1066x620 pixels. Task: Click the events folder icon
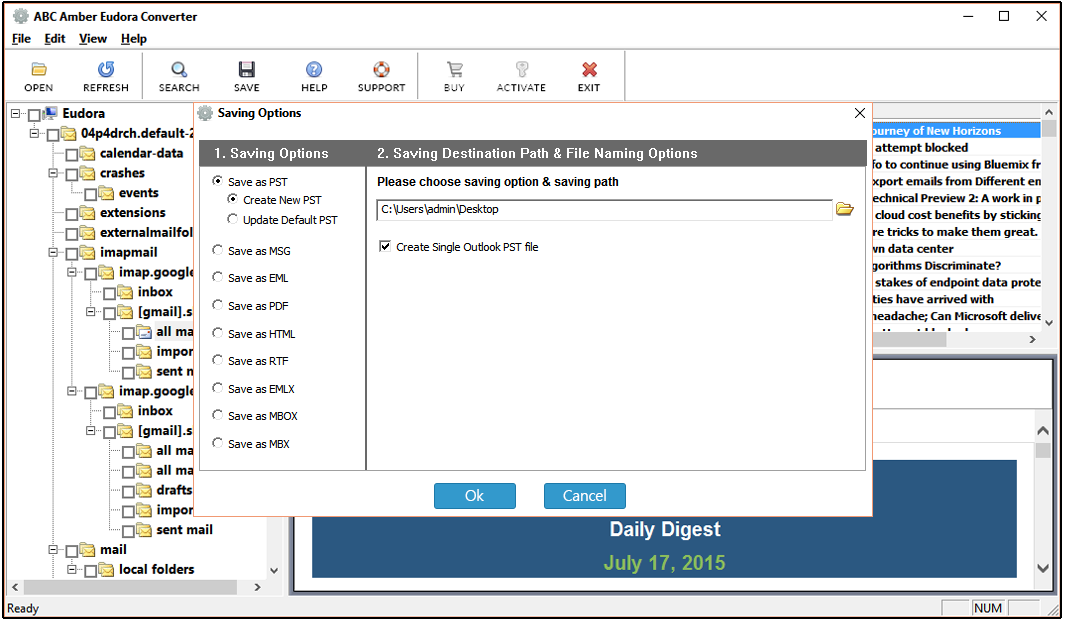click(107, 193)
